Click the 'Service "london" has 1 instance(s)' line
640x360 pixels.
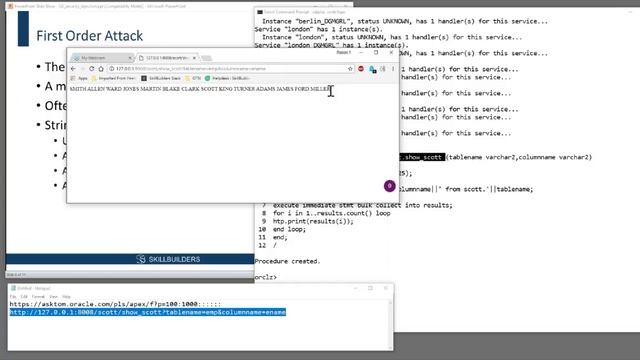click(x=319, y=29)
